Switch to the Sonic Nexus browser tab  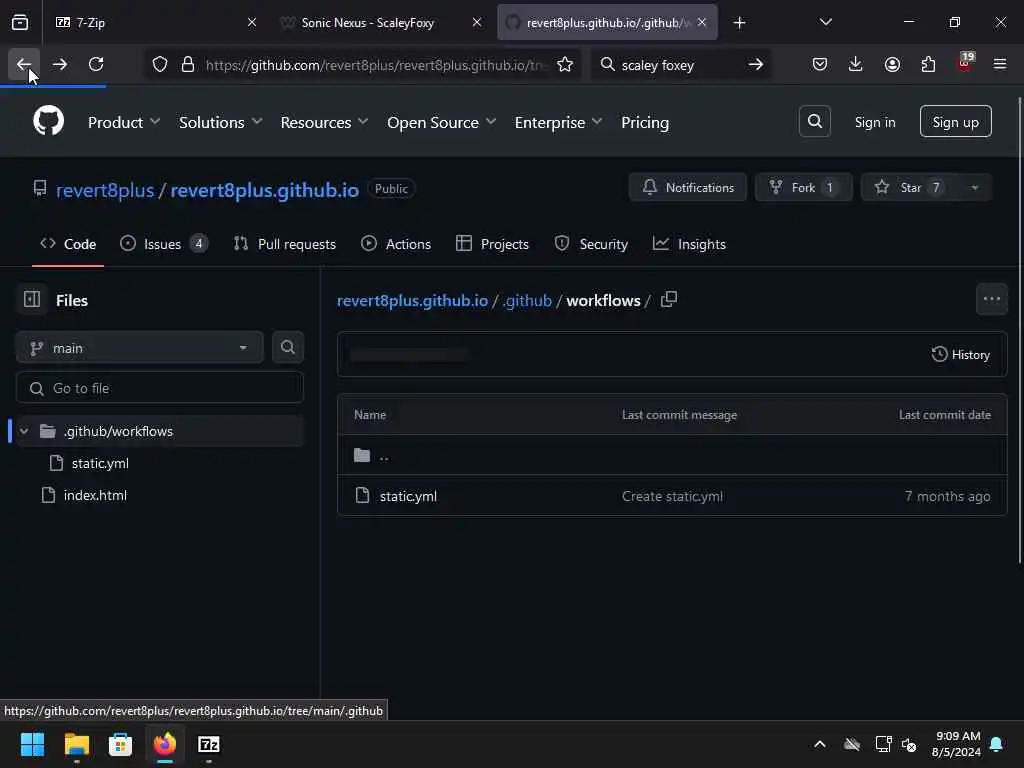[380, 22]
